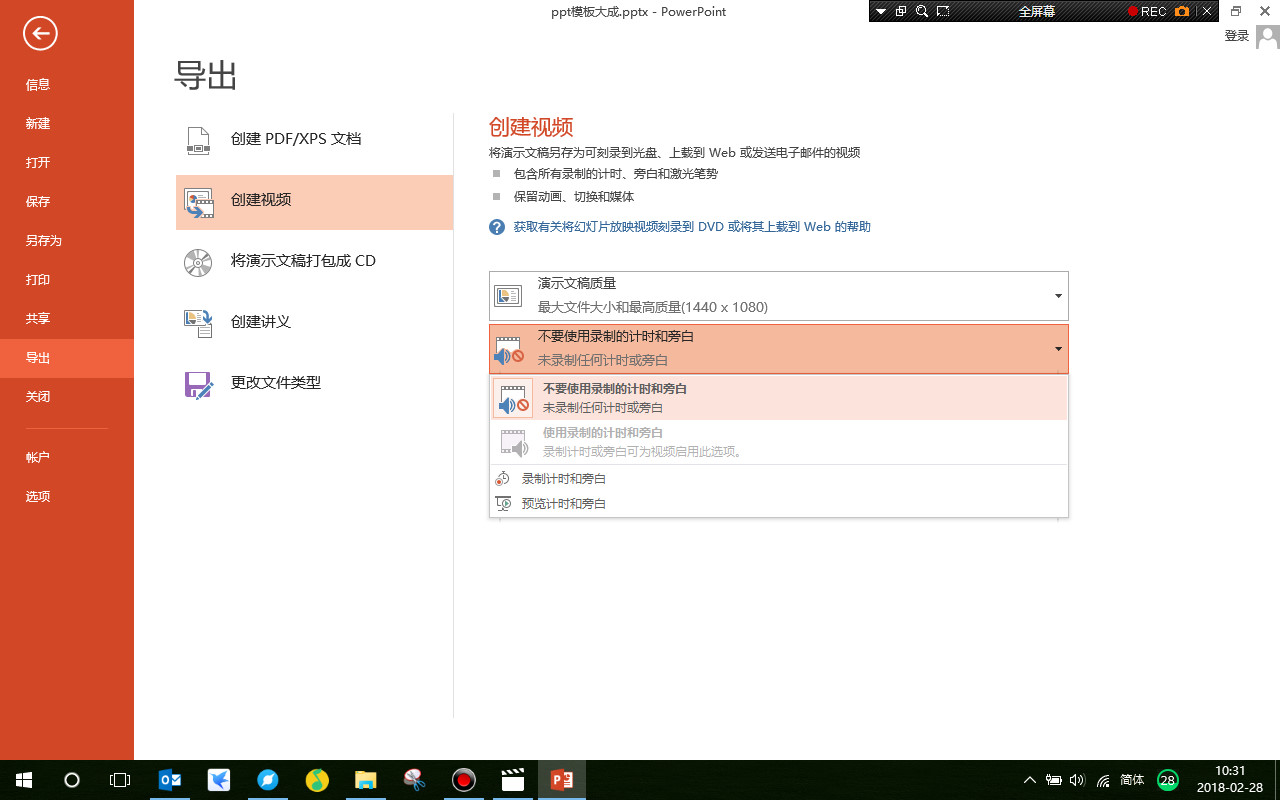Click the 创建讲义 handouts icon
Image resolution: width=1280 pixels, height=800 pixels.
198,322
